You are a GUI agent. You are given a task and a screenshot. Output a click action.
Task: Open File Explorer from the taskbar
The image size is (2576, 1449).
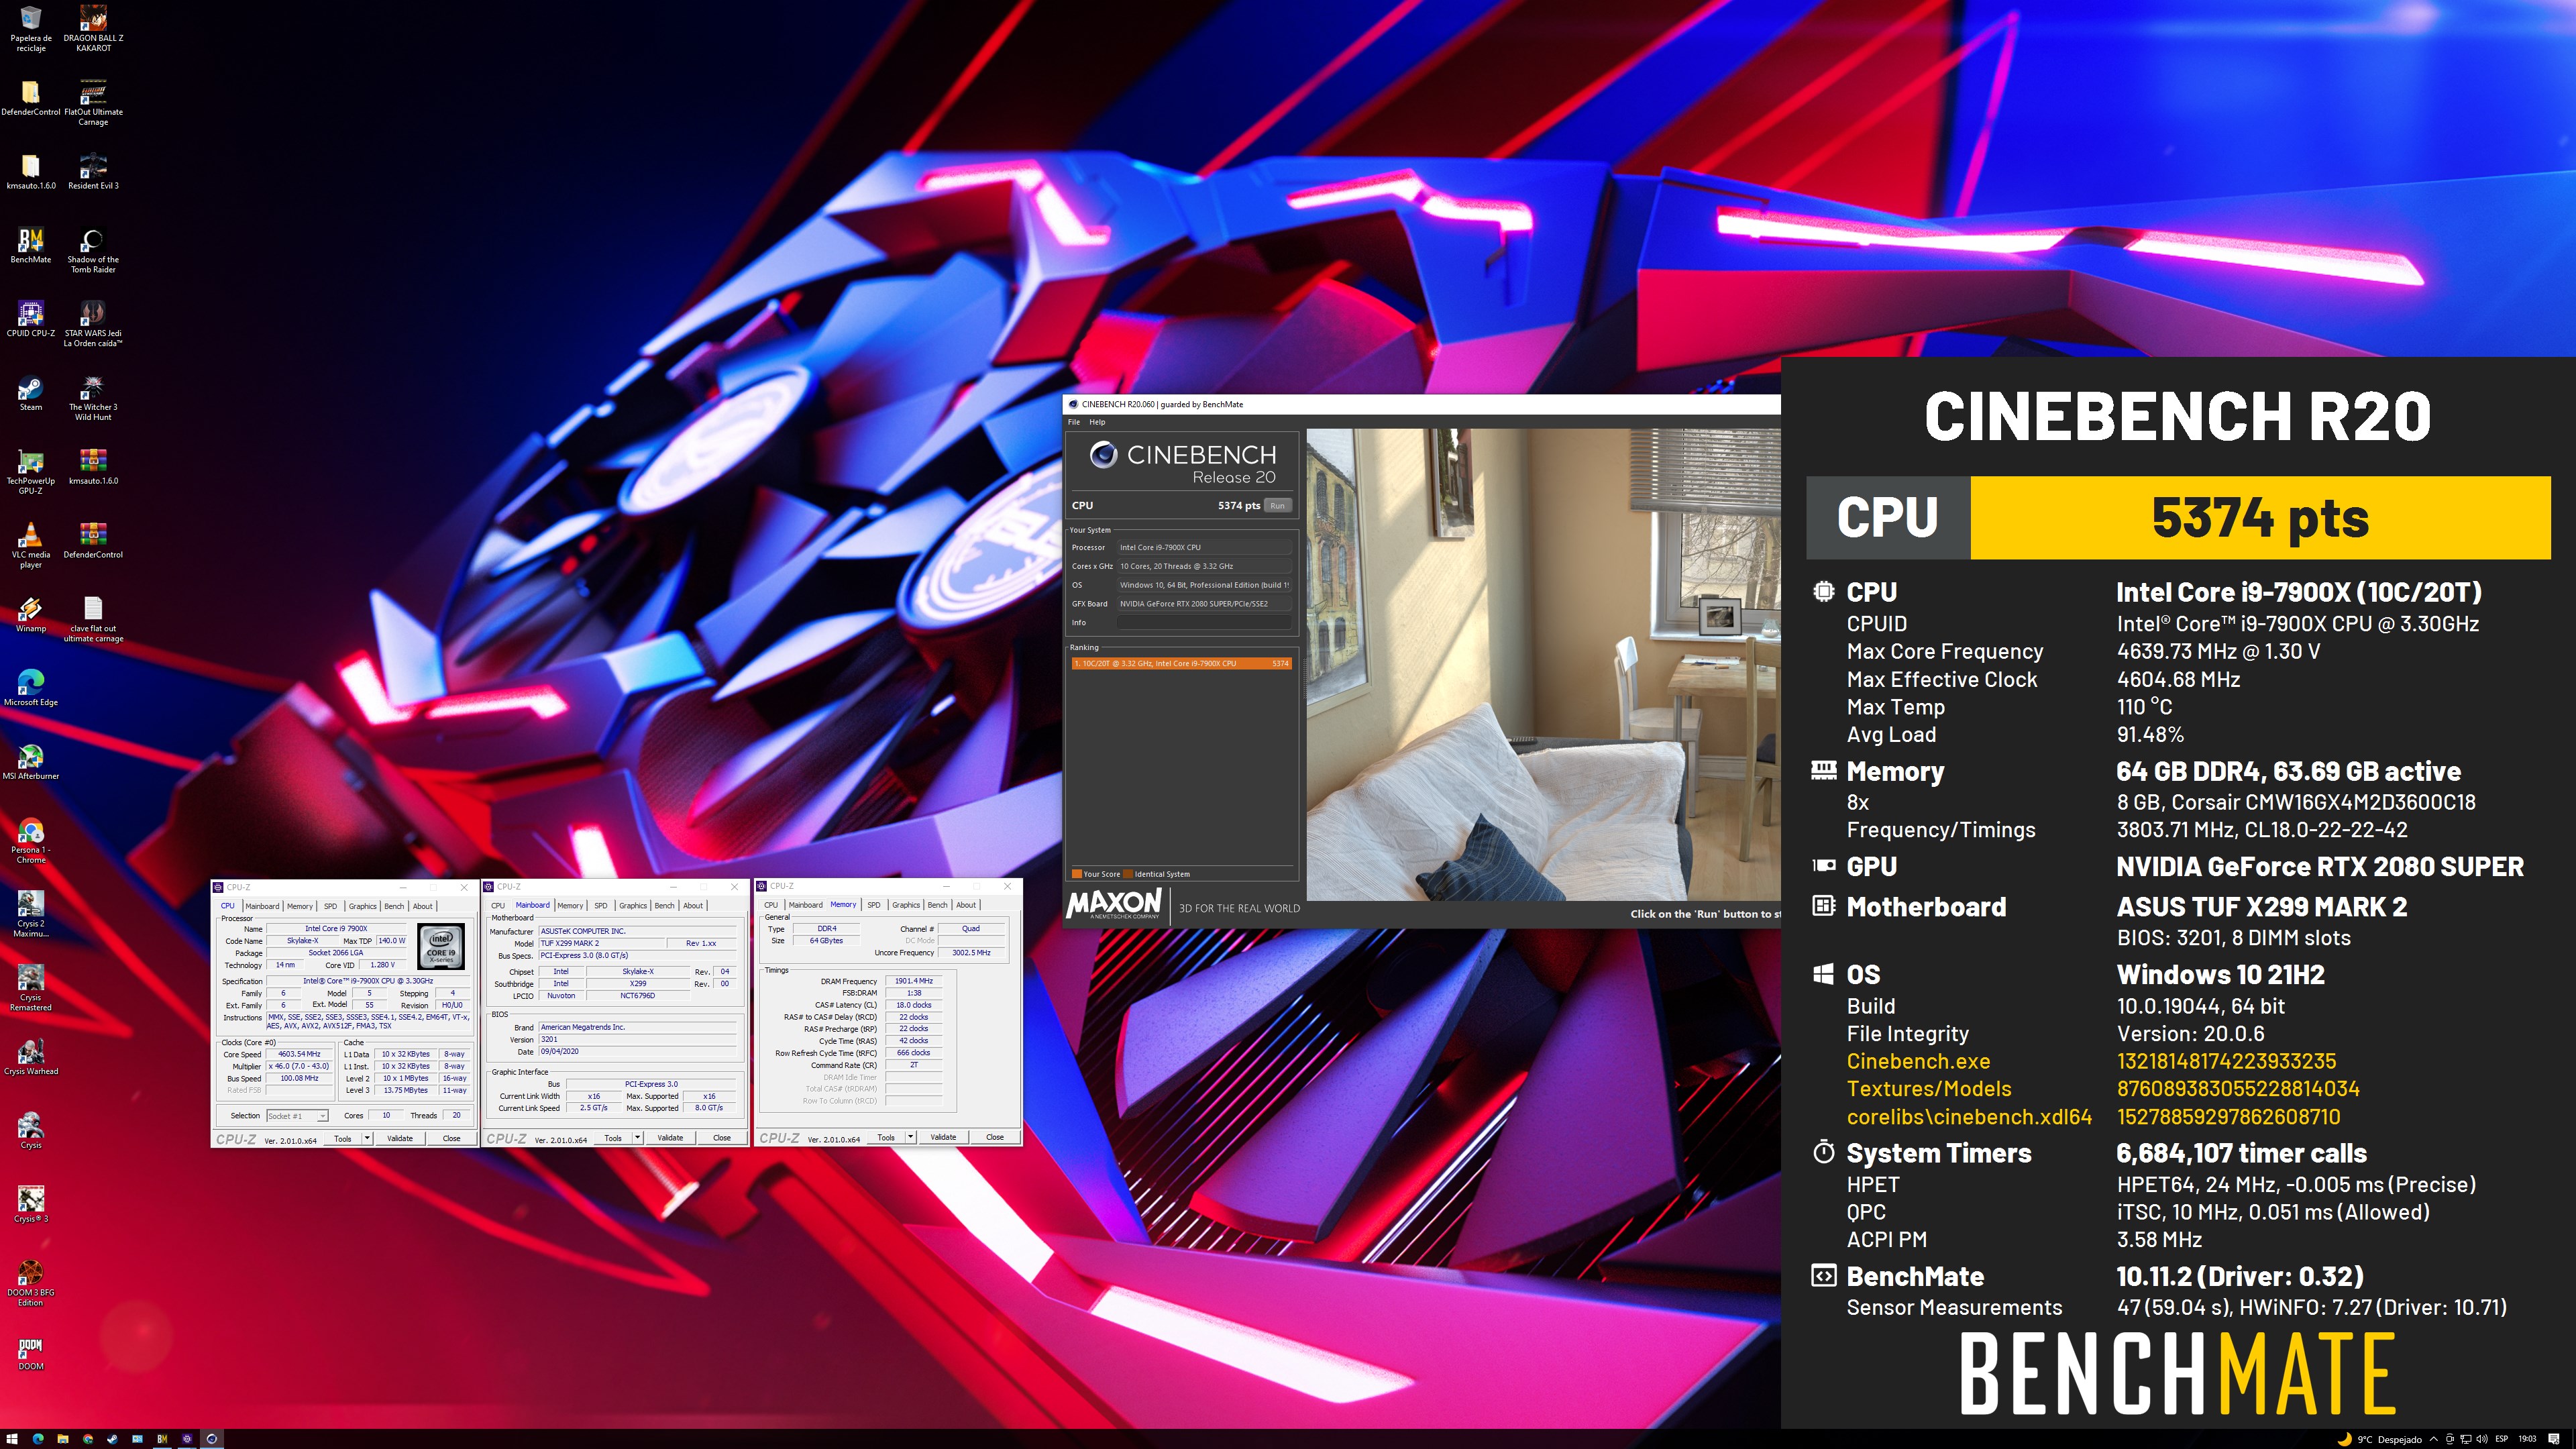[x=62, y=1439]
